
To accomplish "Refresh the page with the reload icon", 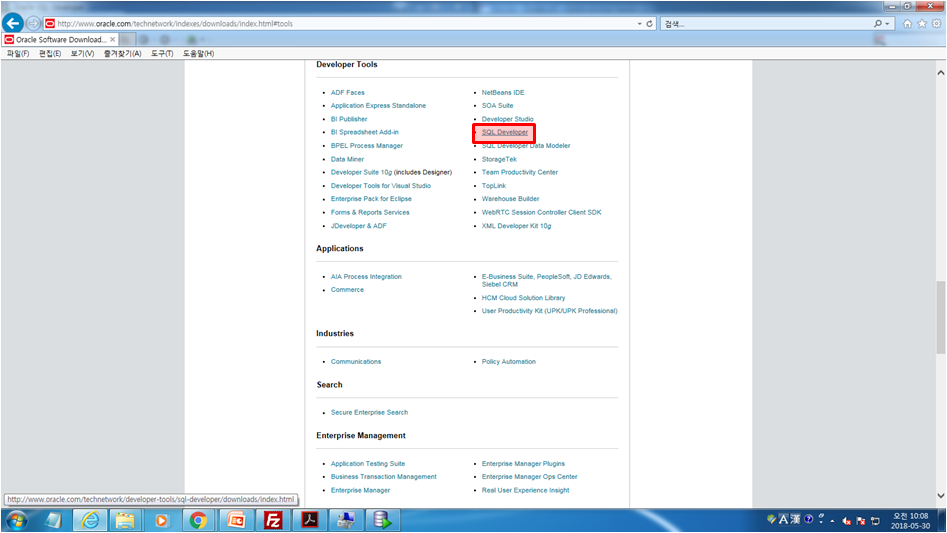I will tap(650, 24).
